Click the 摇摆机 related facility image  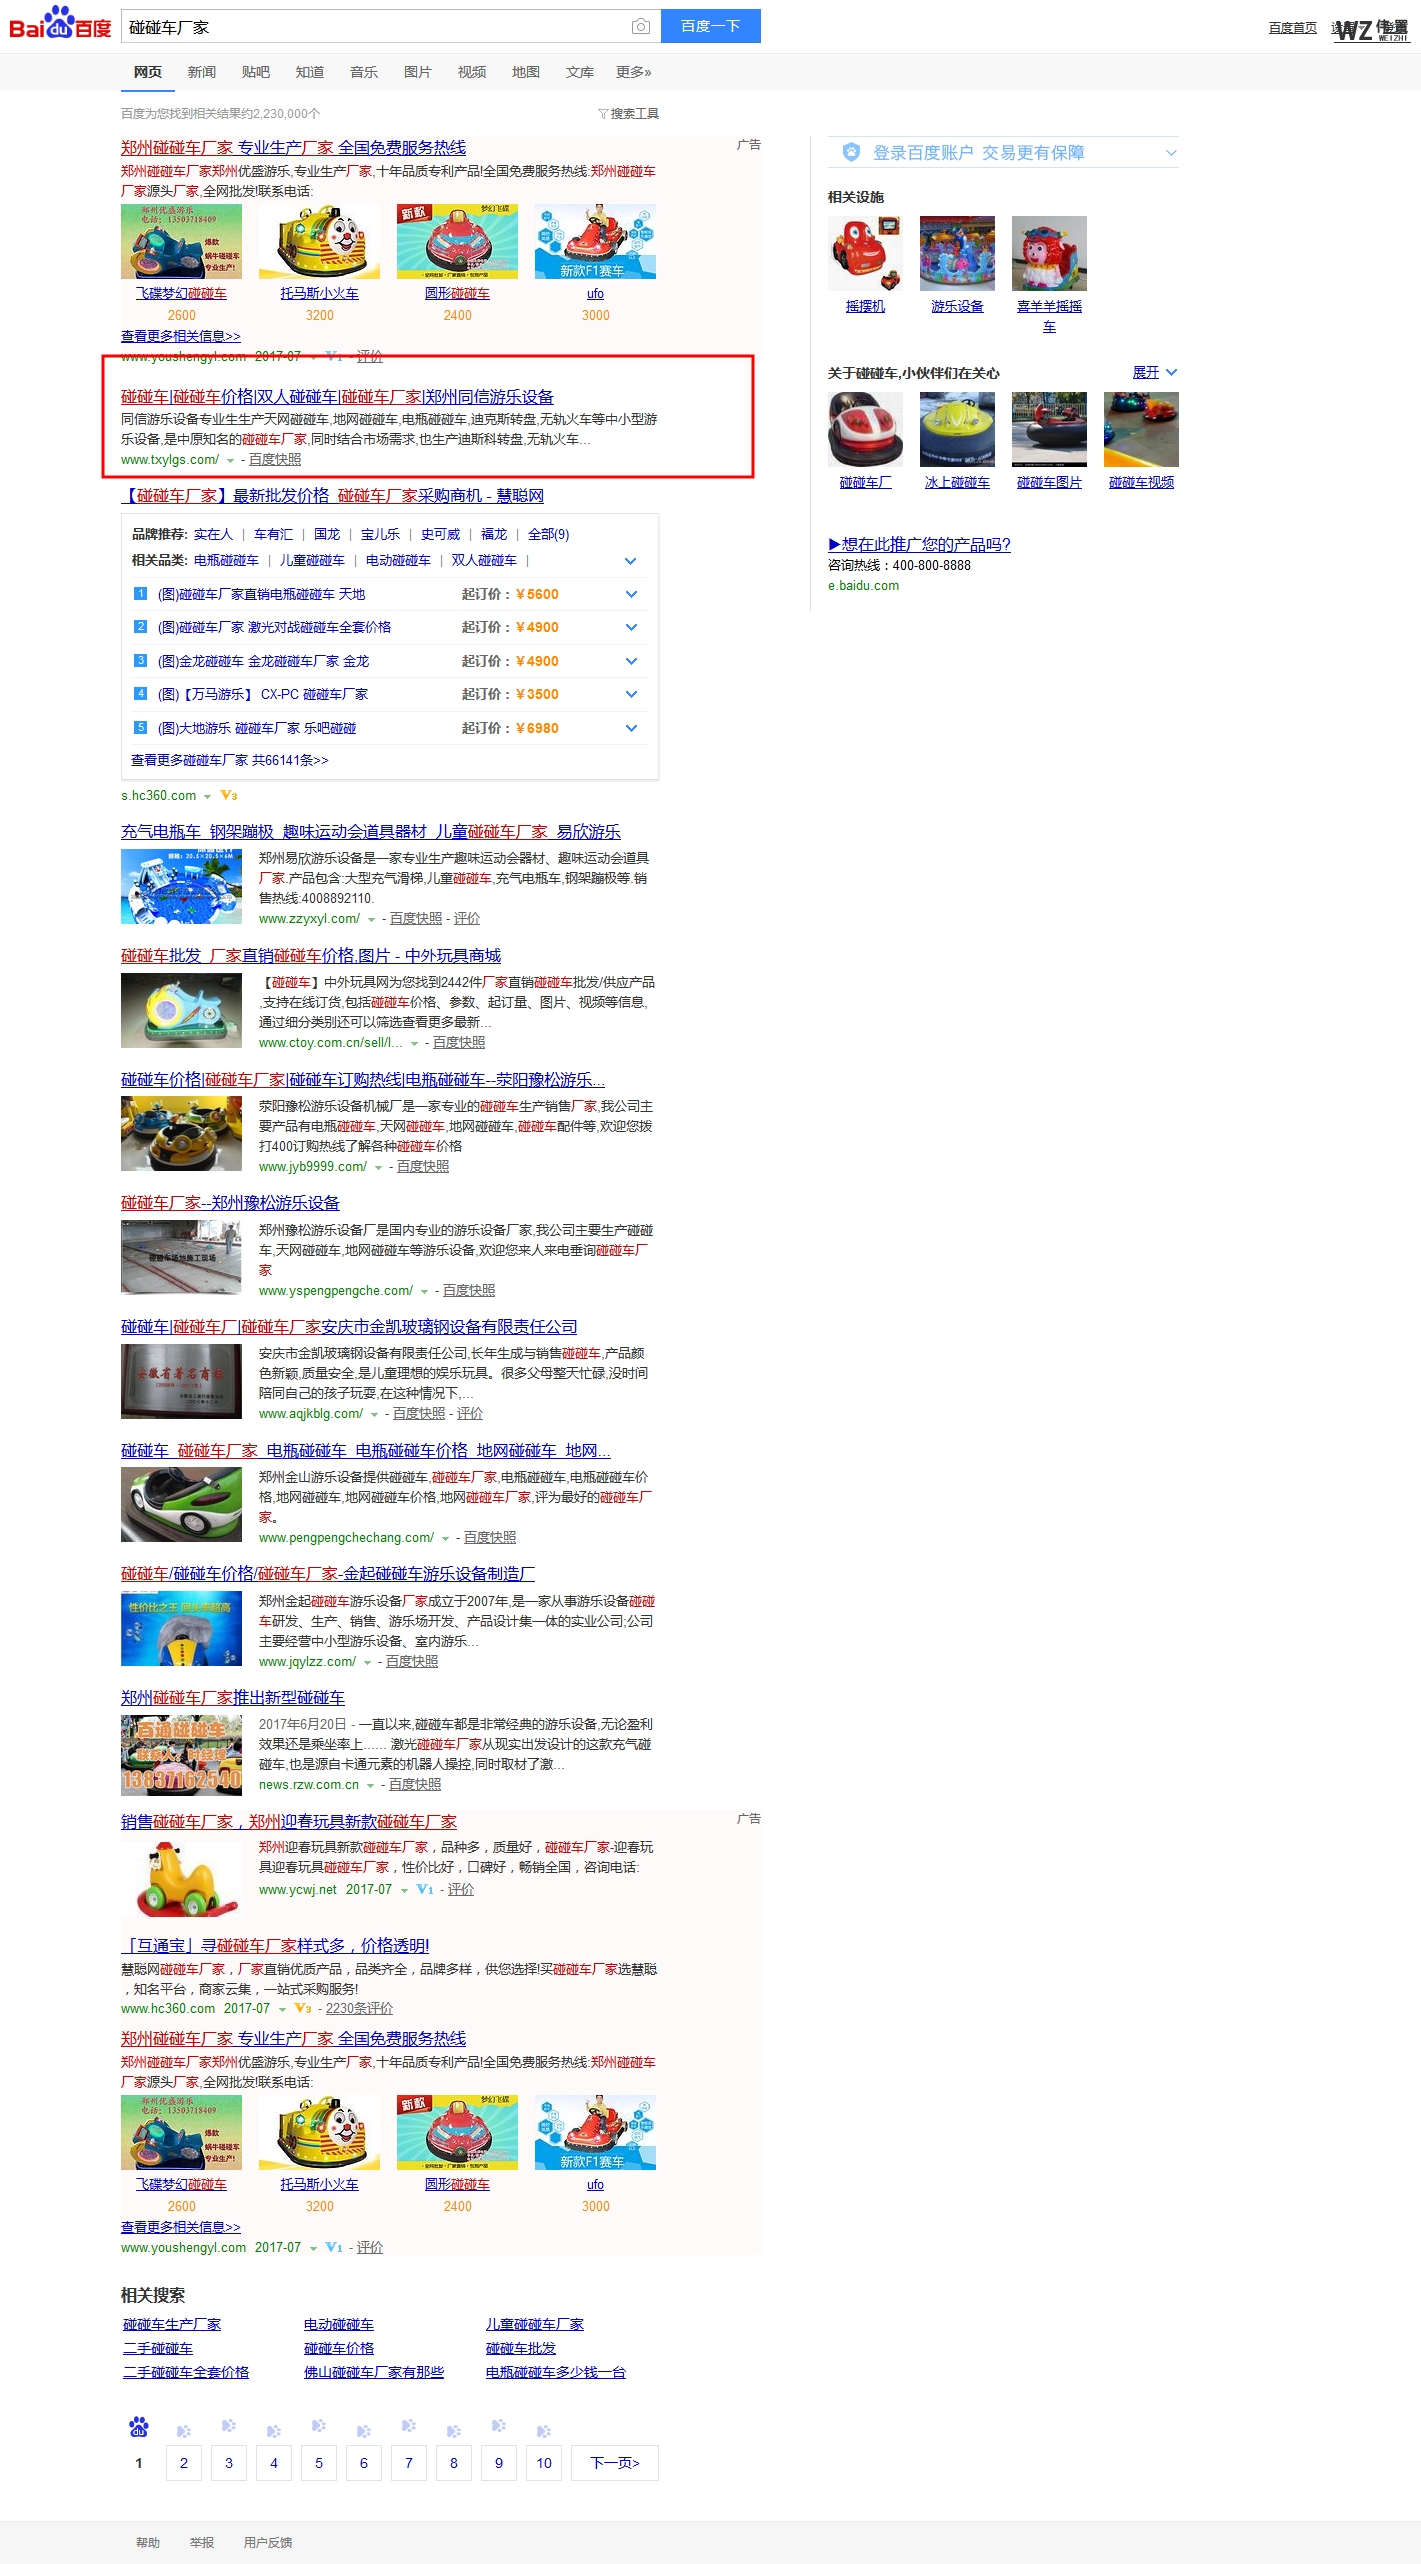(865, 253)
